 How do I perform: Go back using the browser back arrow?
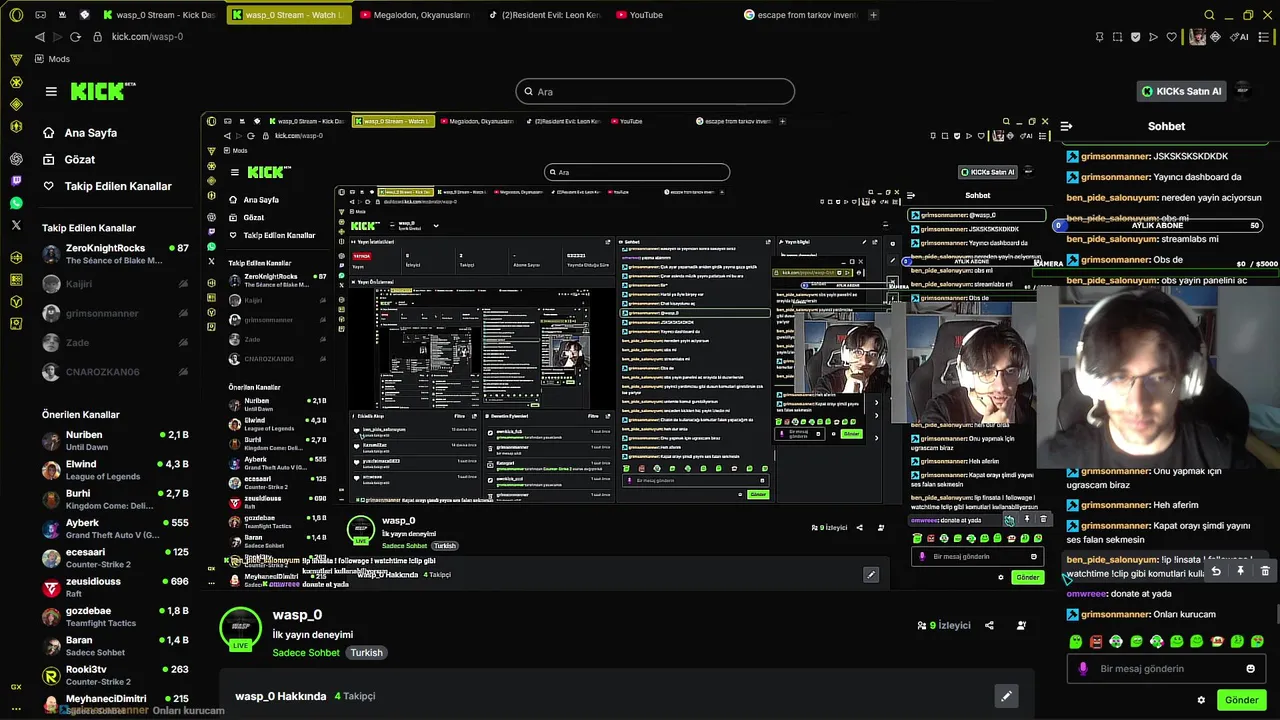pyautogui.click(x=39, y=37)
